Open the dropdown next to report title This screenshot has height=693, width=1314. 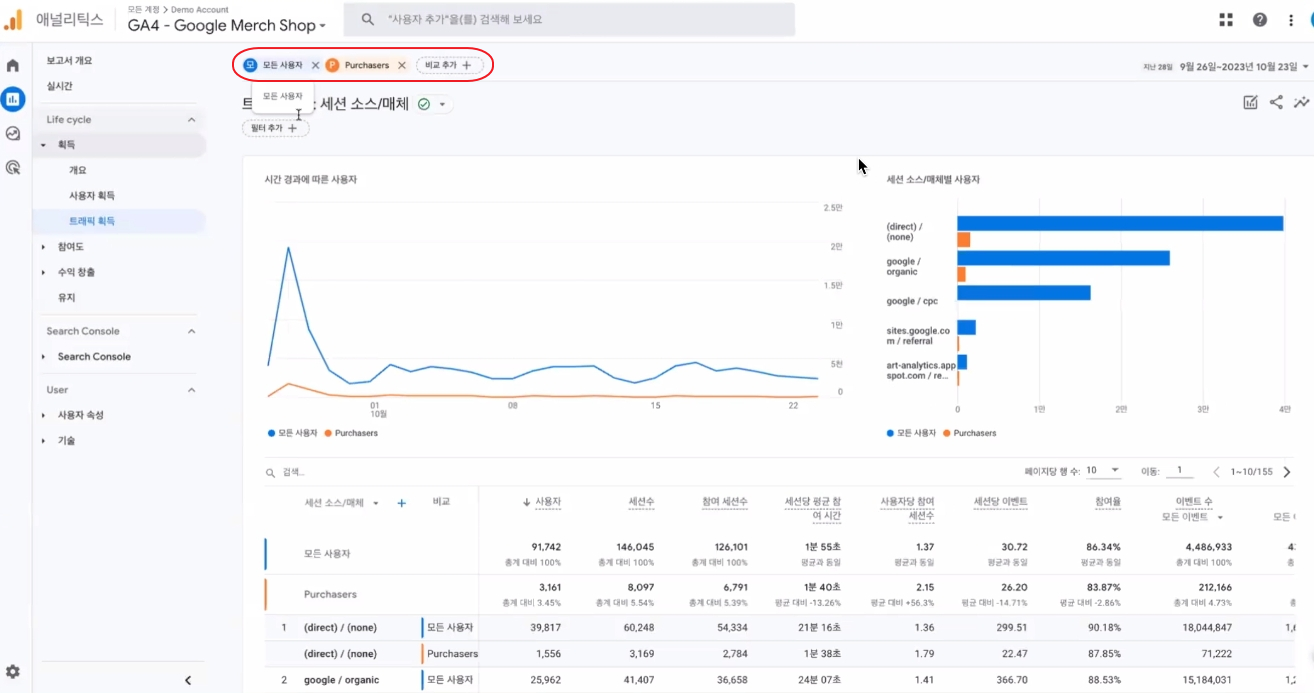[442, 104]
